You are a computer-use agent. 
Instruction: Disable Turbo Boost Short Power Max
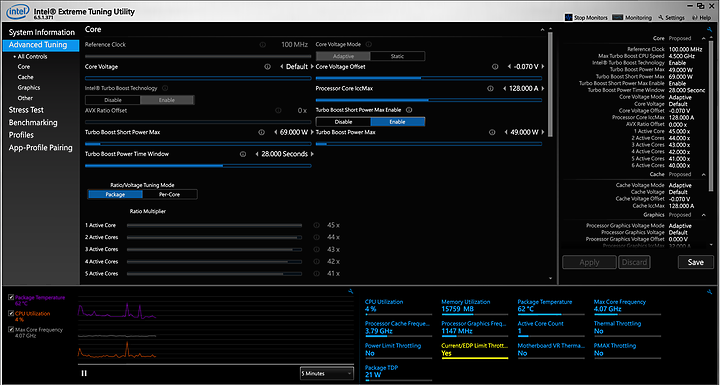343,122
